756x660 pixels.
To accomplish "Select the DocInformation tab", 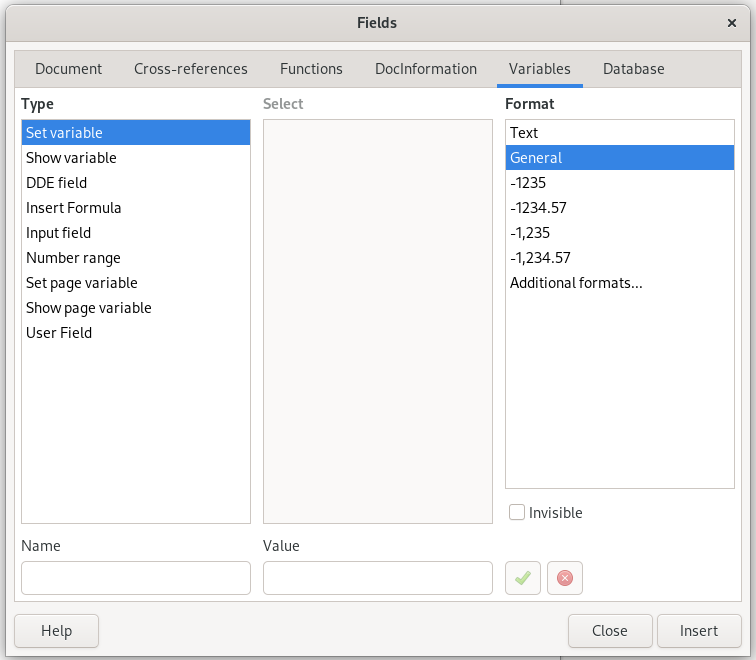I will [x=426, y=69].
